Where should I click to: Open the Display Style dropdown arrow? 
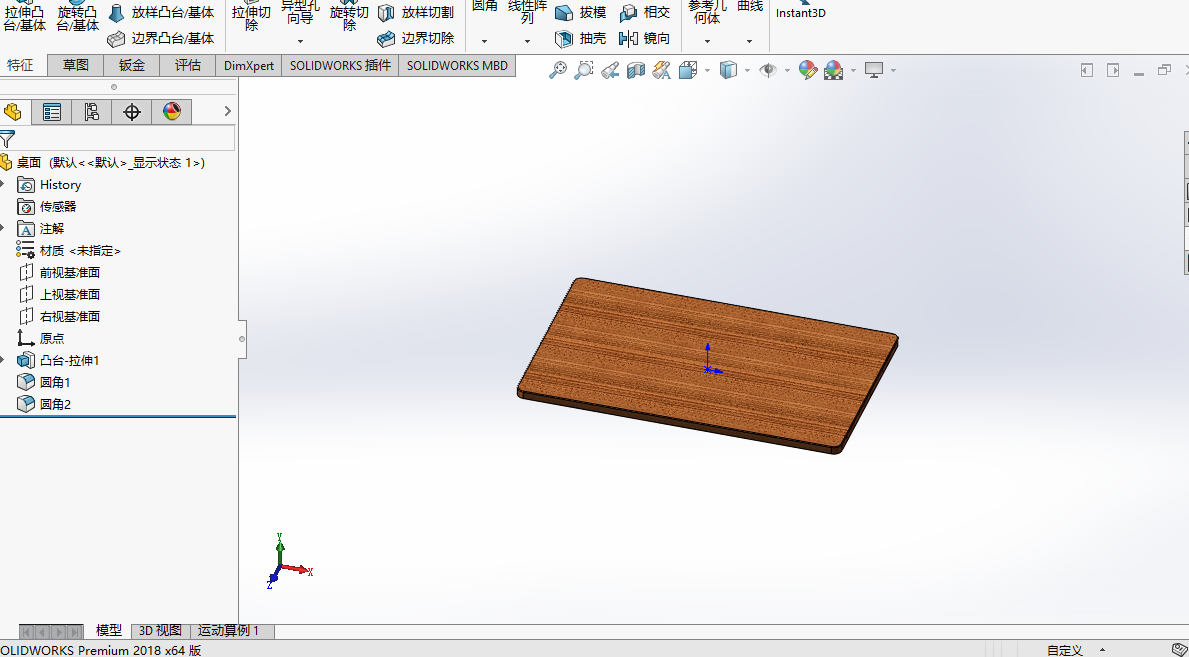(749, 70)
